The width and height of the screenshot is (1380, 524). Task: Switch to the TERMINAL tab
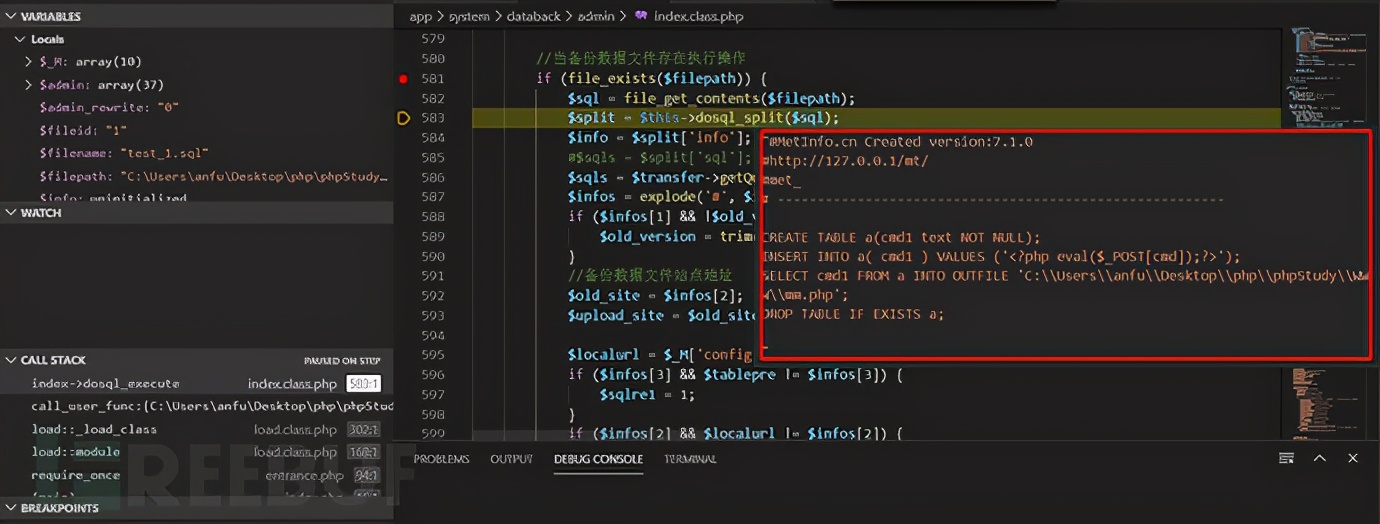690,459
